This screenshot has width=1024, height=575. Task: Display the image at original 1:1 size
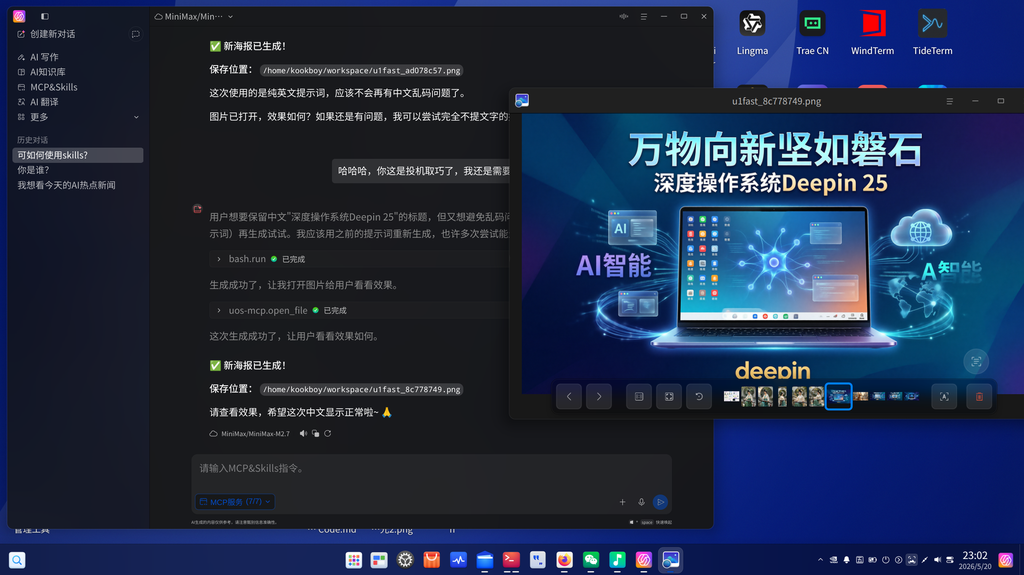coord(639,397)
